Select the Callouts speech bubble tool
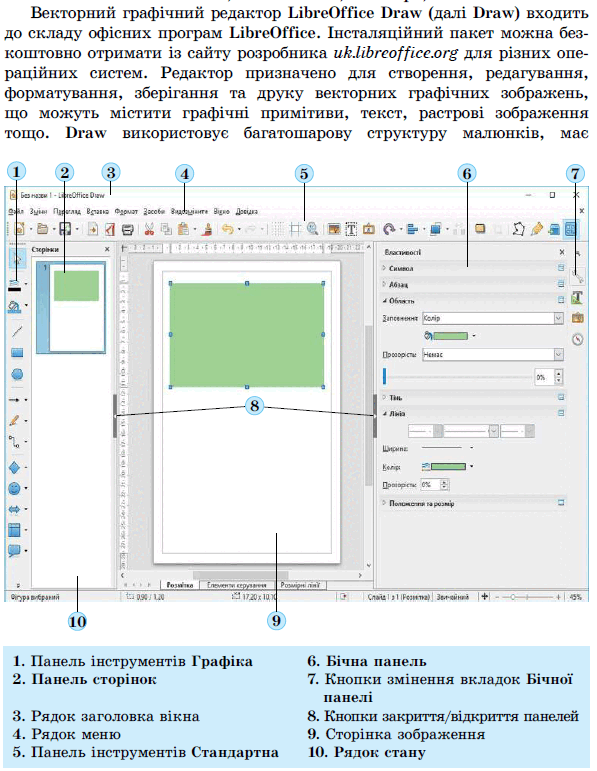 tap(15, 551)
